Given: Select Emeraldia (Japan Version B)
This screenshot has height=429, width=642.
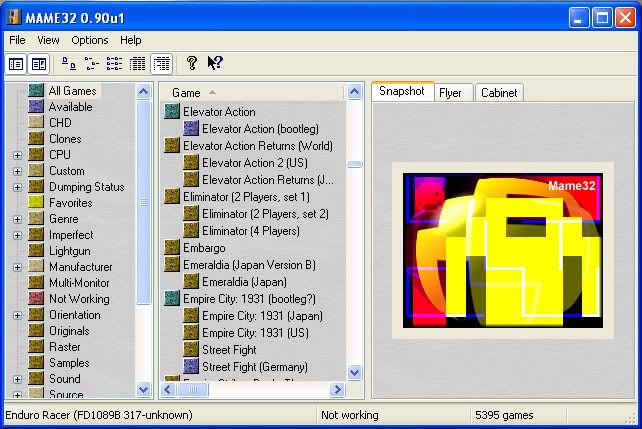Looking at the screenshot, I should click(x=249, y=265).
